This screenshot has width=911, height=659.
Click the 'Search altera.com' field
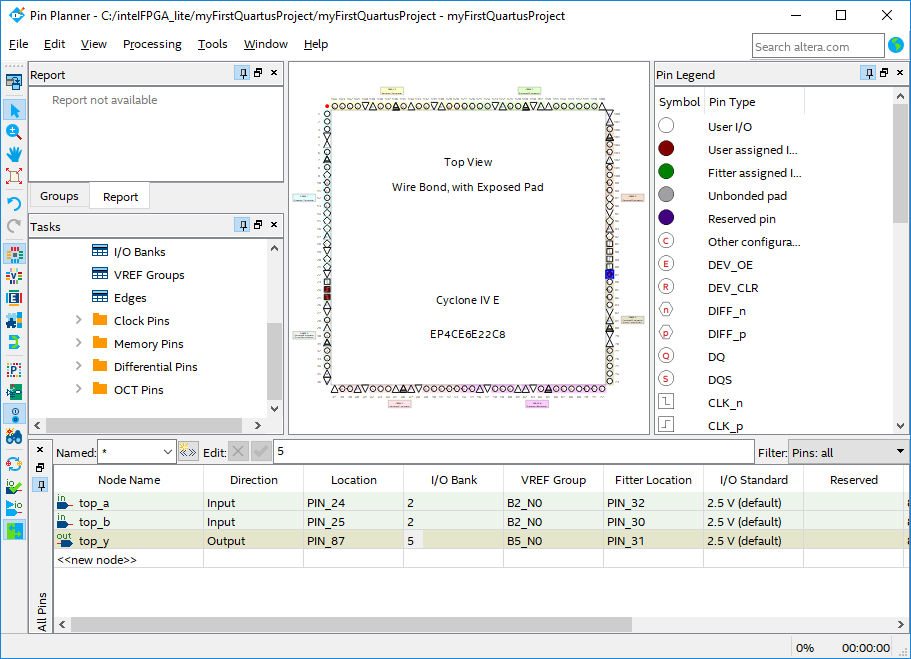pos(818,46)
